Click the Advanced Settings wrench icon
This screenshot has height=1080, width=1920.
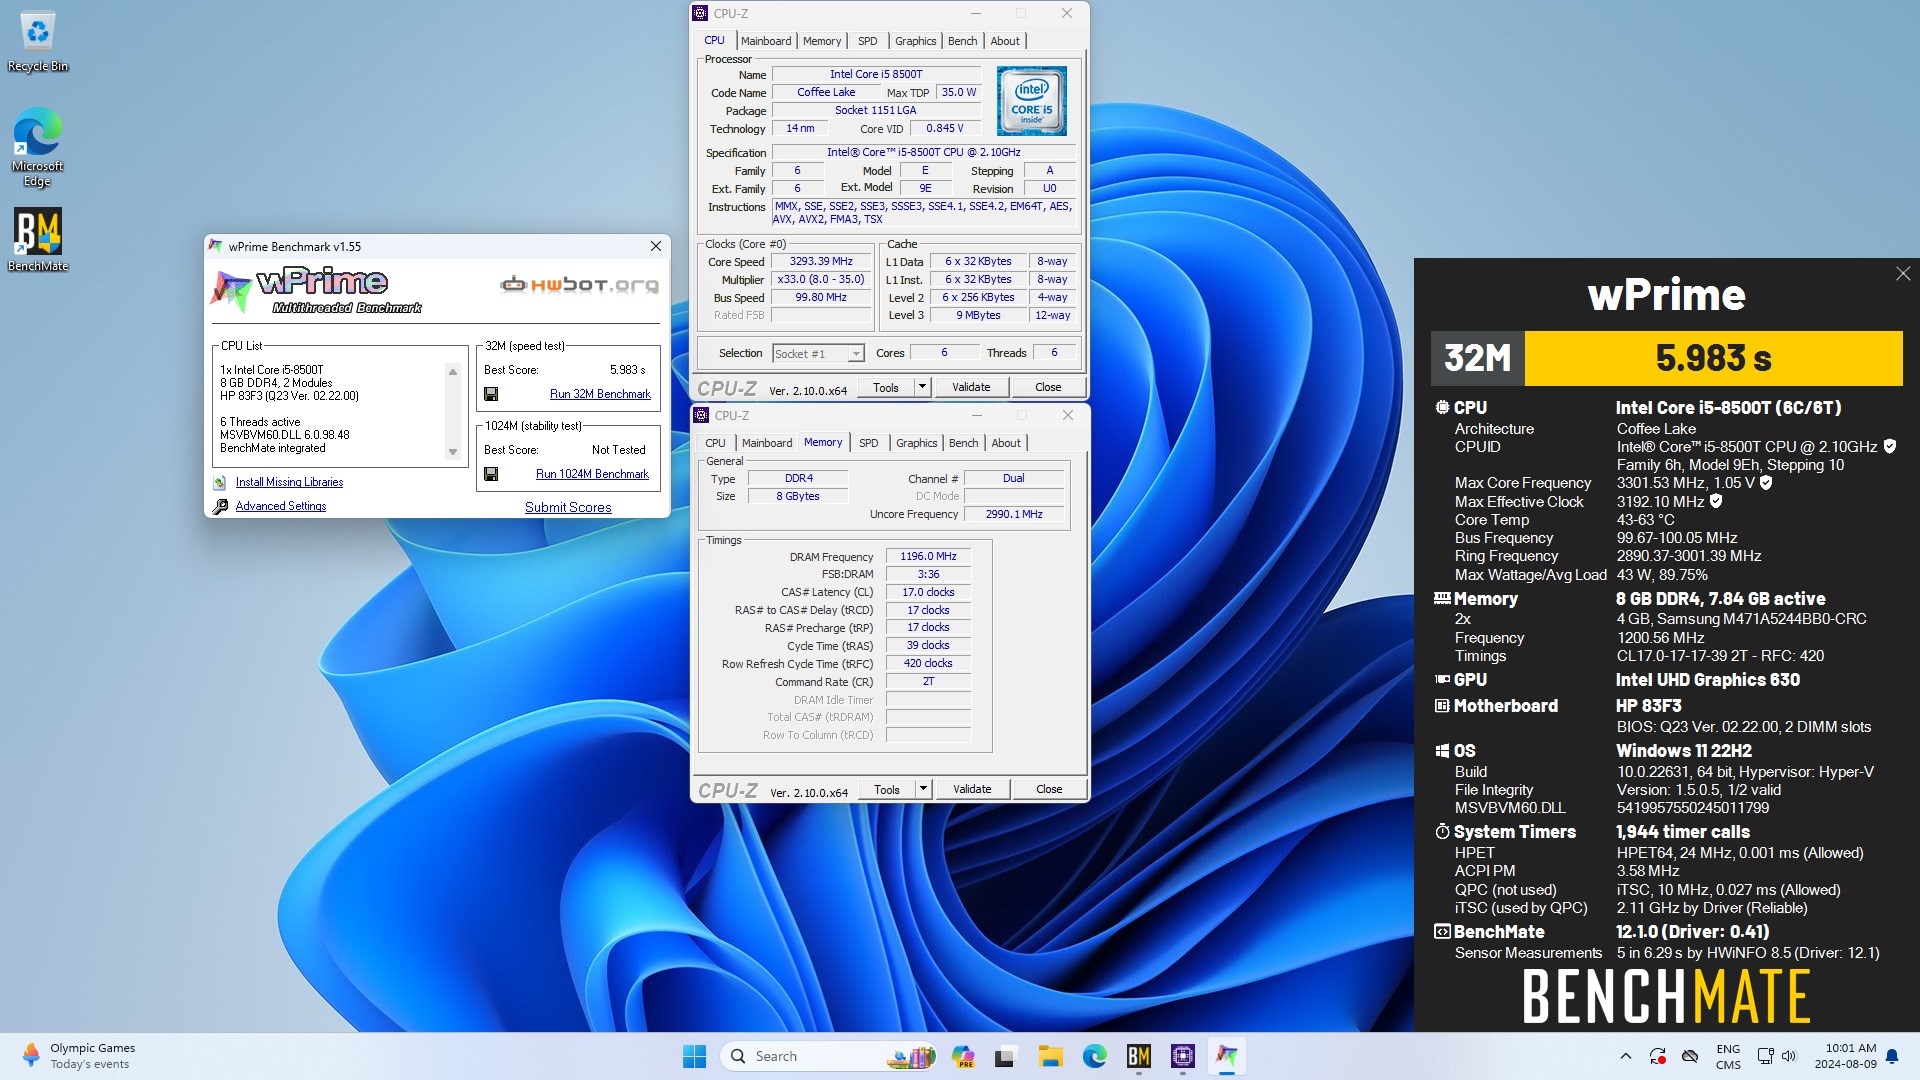pyautogui.click(x=220, y=506)
